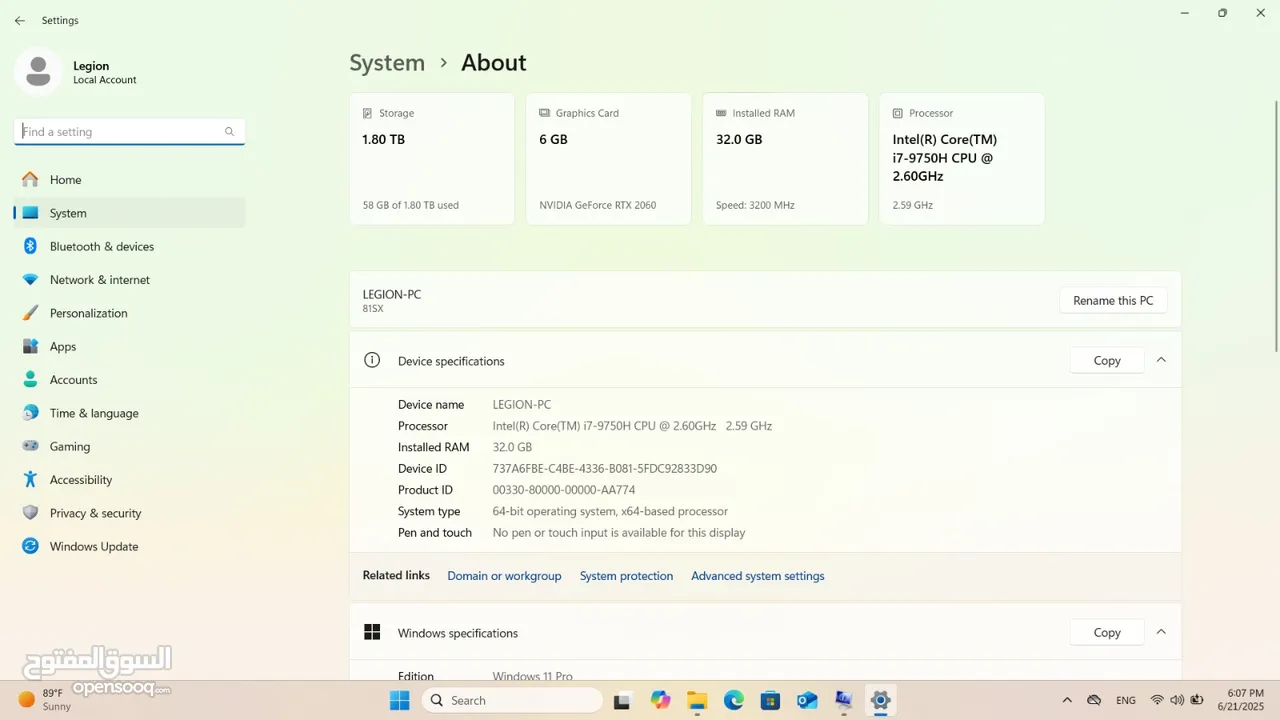Open the Windows Start menu
This screenshot has height=720, width=1280.
(x=399, y=700)
